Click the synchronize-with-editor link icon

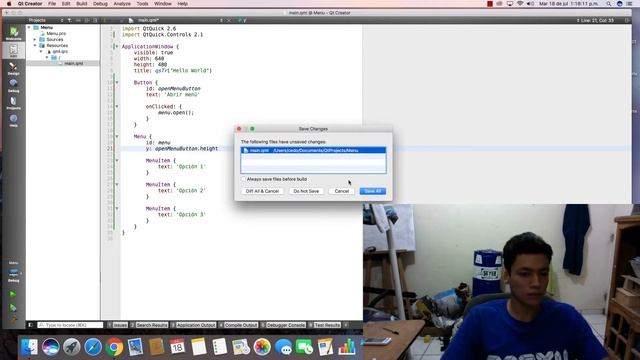(78, 20)
